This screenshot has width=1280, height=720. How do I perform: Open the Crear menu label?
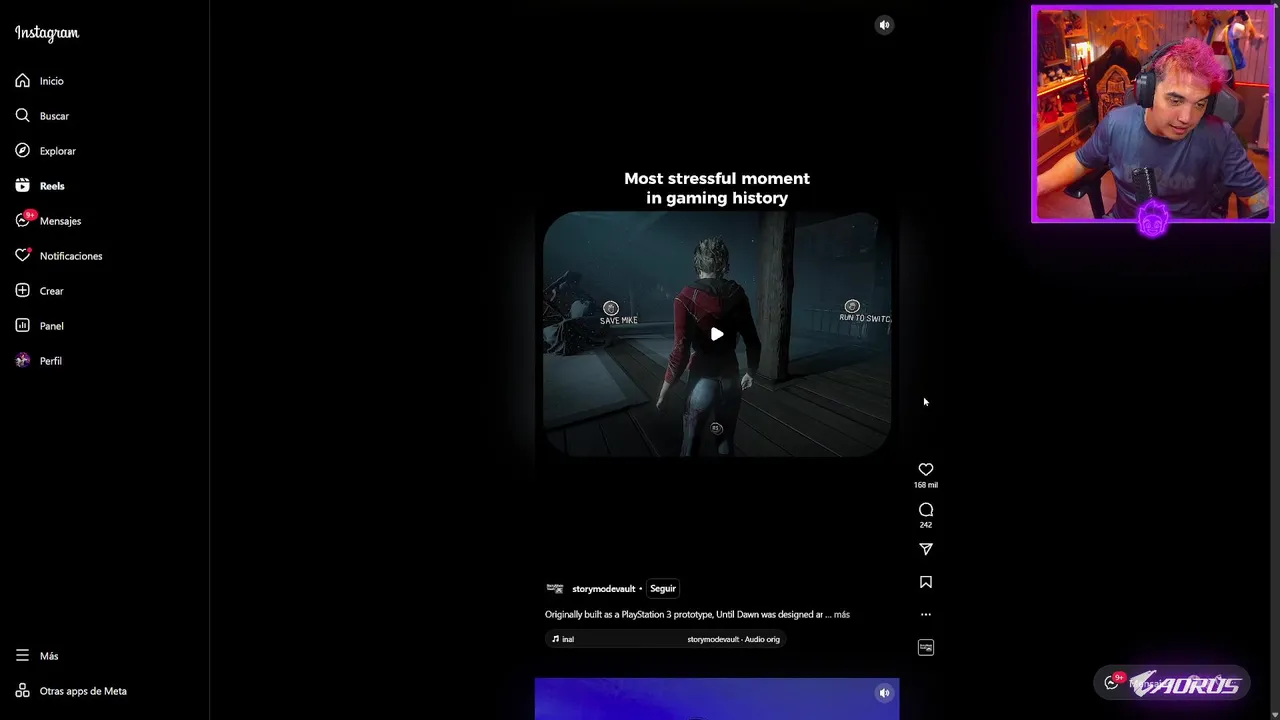[51, 291]
